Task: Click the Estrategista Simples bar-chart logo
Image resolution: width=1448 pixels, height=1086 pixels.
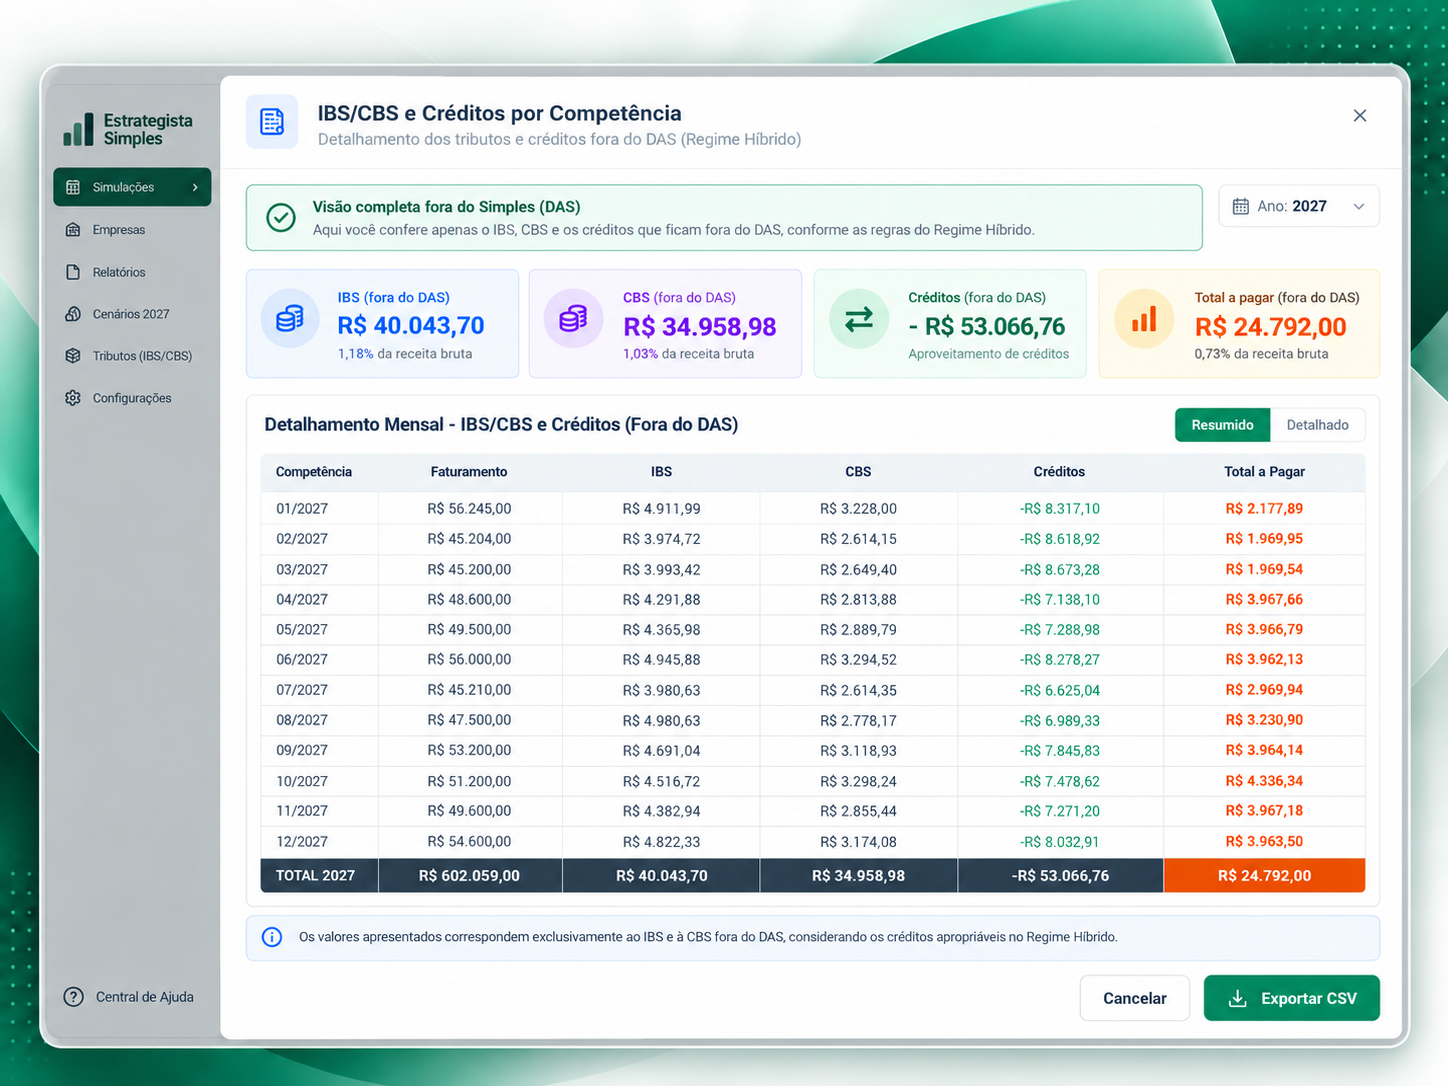Action: [x=78, y=129]
